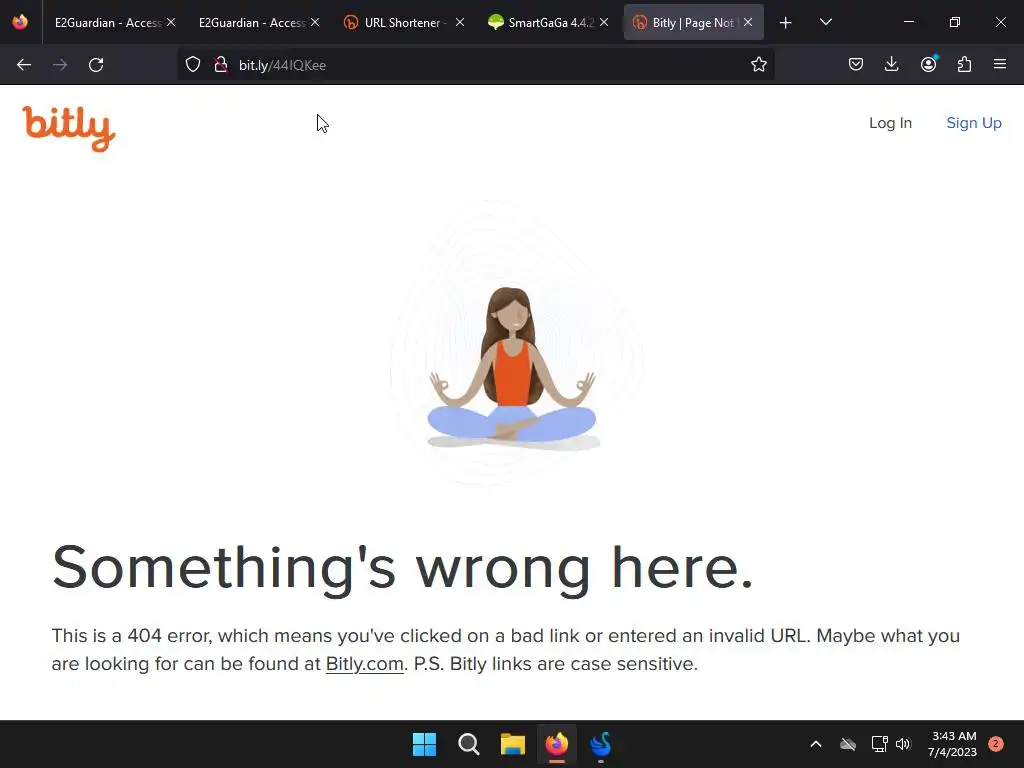
Task: Open the Windows Start menu
Action: pos(424,744)
